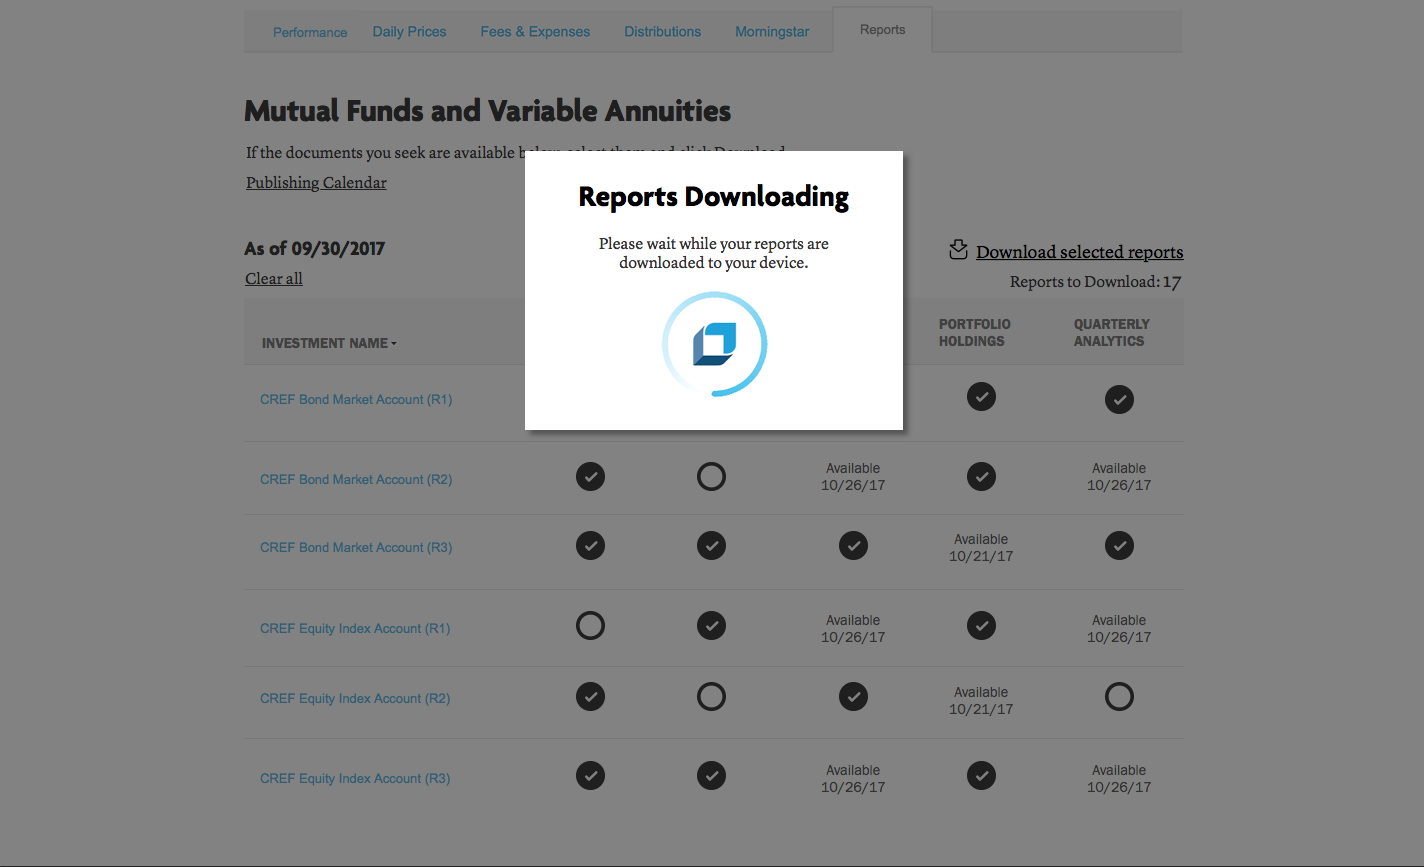Click the Reports to Download: 17 counter
Image resolution: width=1424 pixels, height=867 pixels.
pyautogui.click(x=1095, y=282)
